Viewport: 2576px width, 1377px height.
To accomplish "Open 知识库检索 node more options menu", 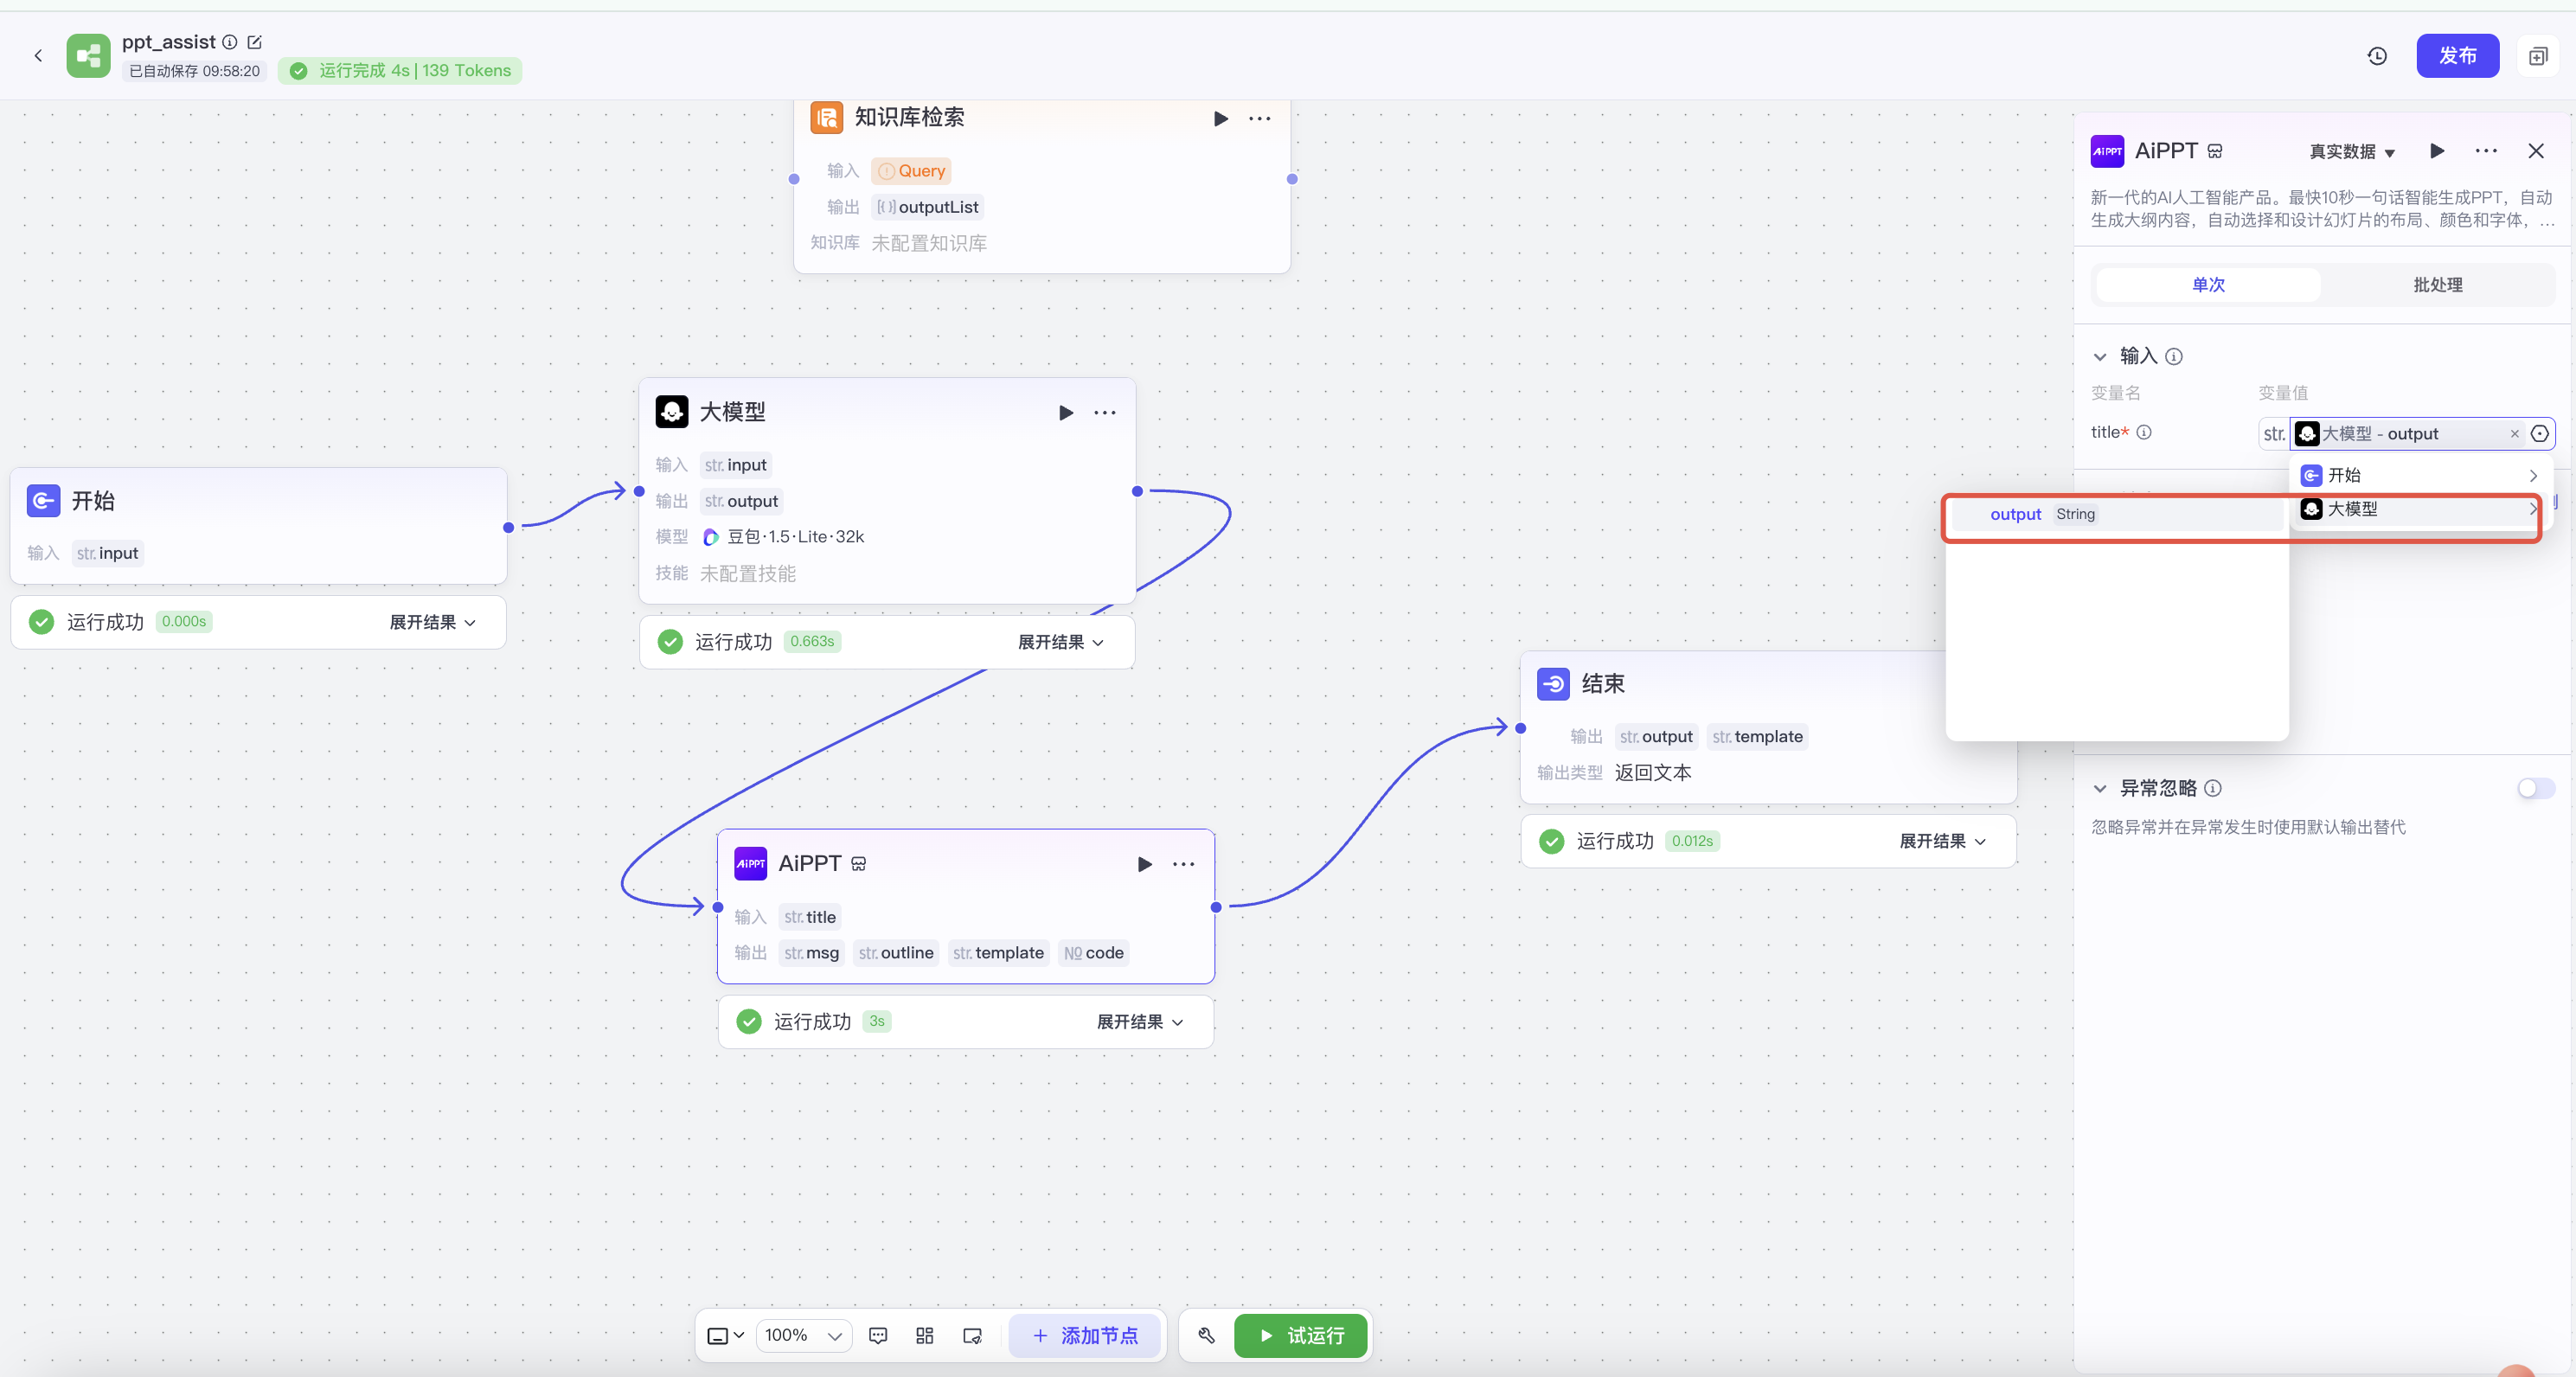I will click(1259, 118).
